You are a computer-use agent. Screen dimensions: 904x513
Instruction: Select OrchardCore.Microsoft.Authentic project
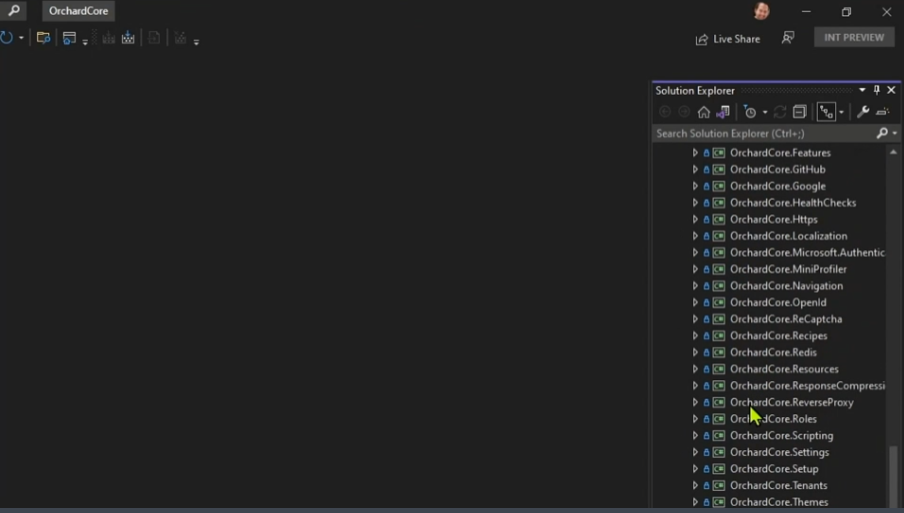(807, 252)
